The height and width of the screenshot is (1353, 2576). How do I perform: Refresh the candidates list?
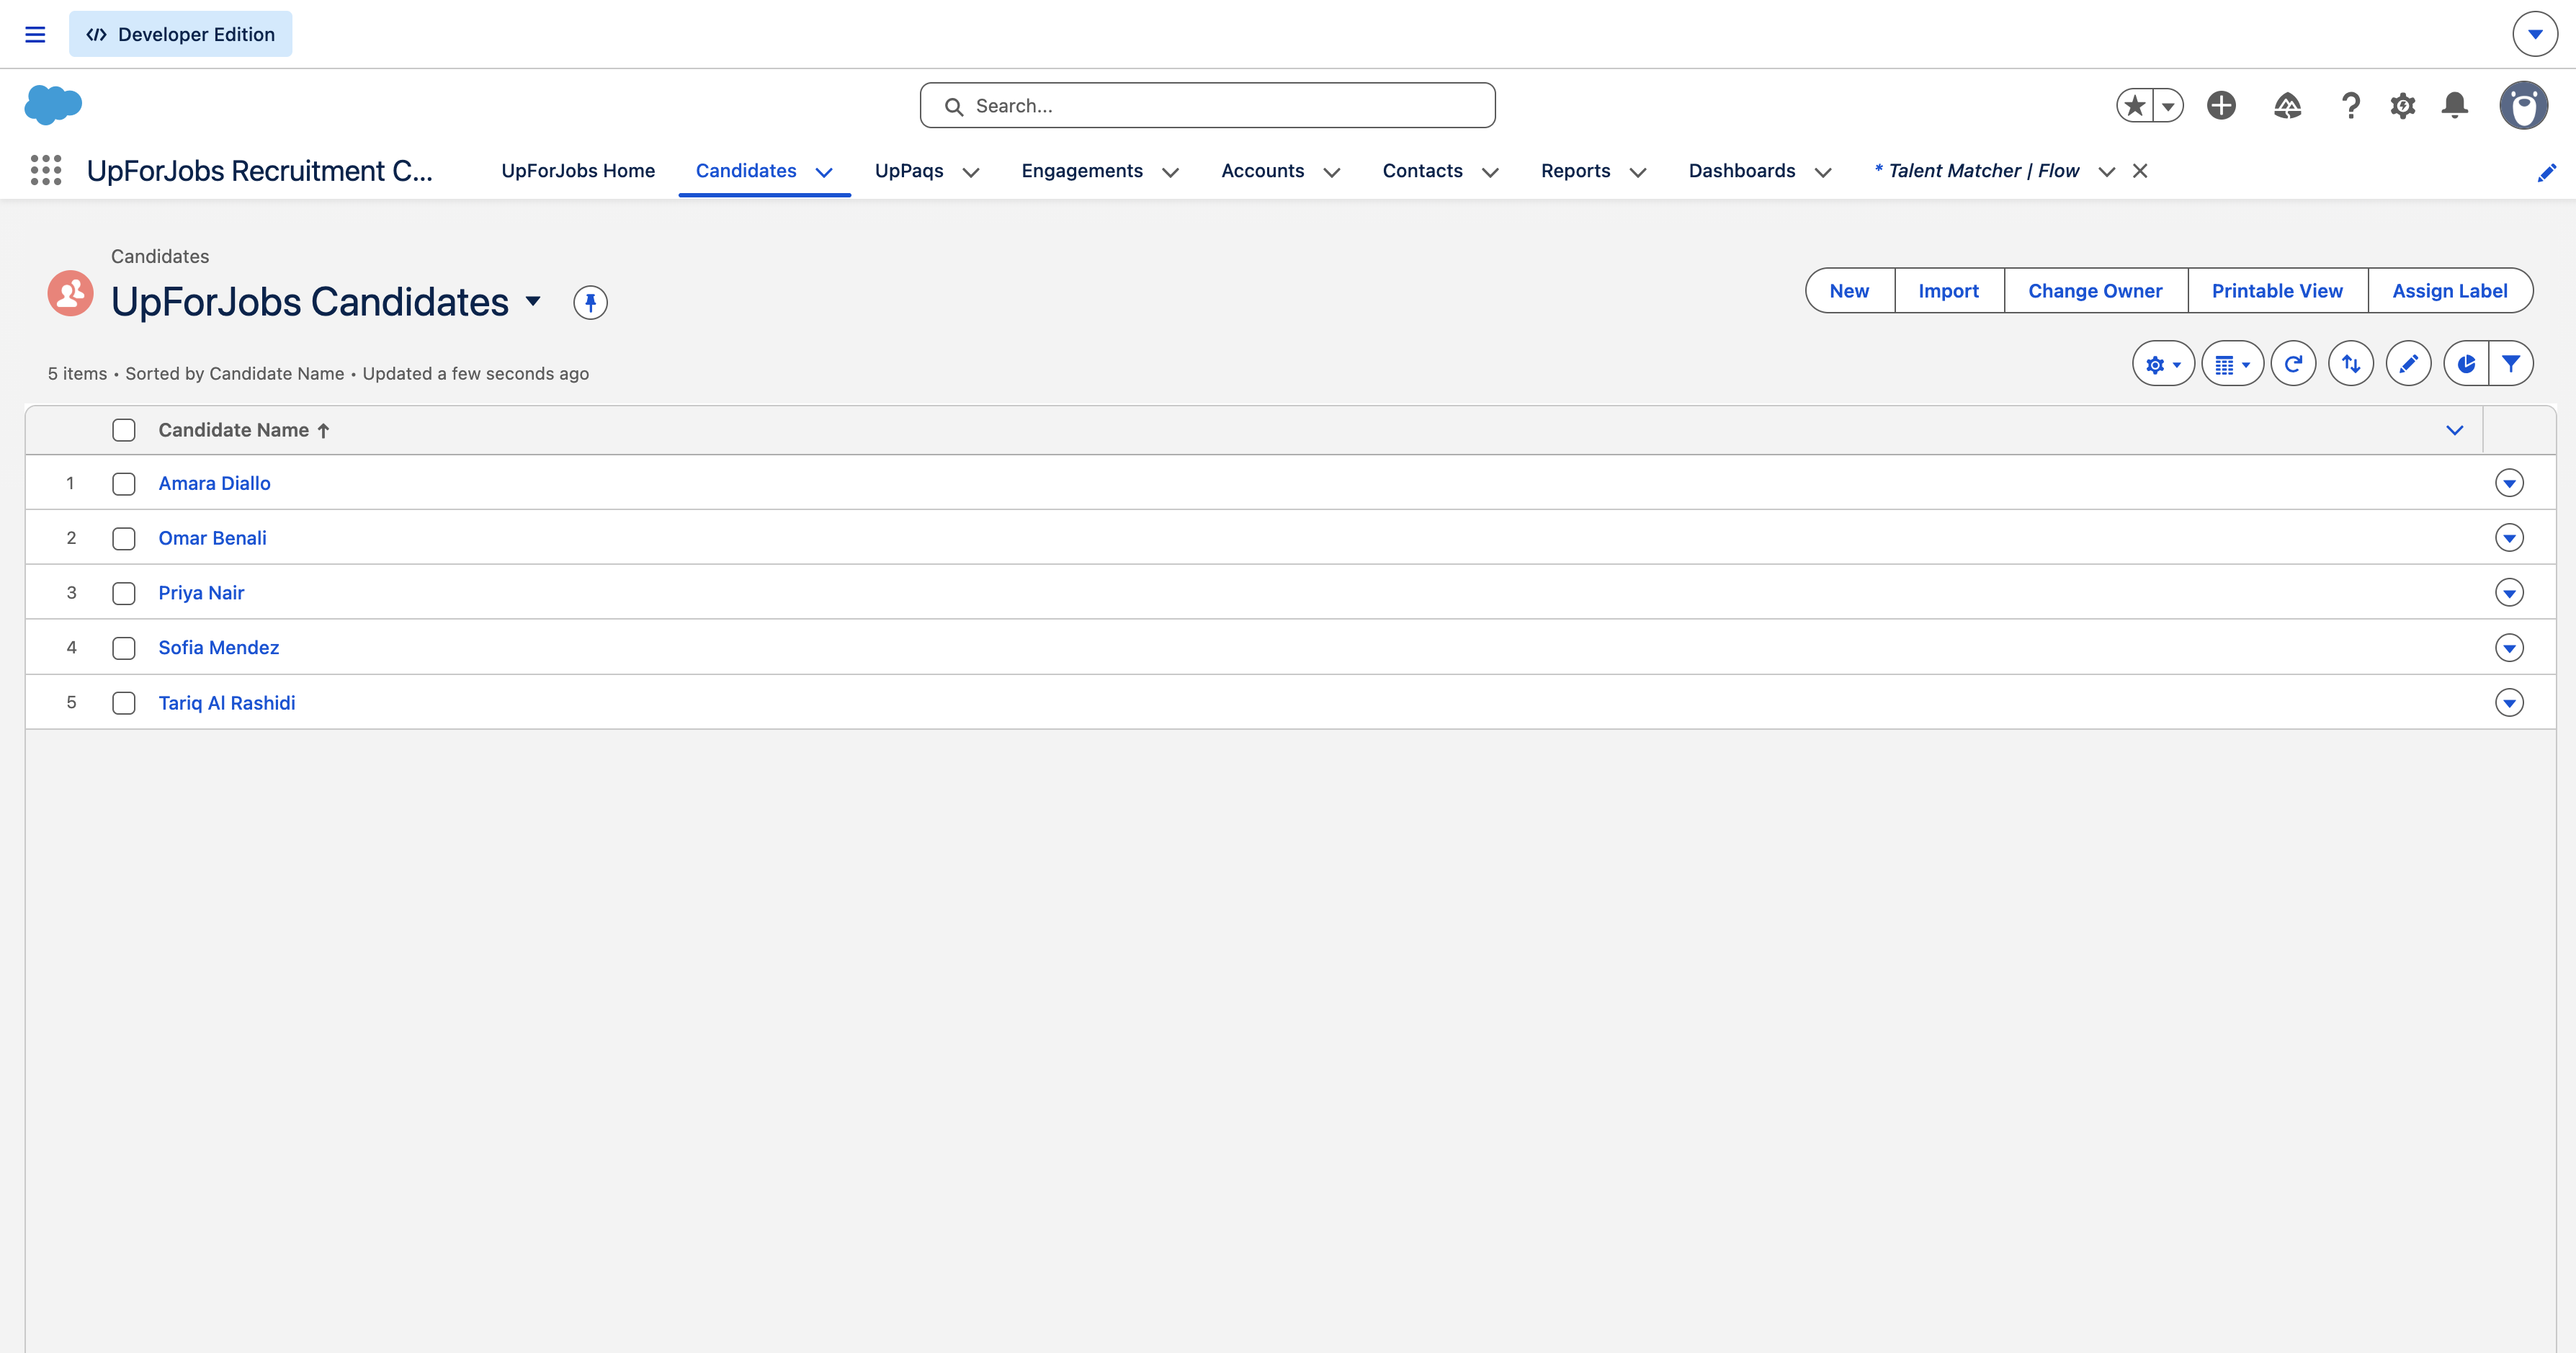pyautogui.click(x=2294, y=364)
